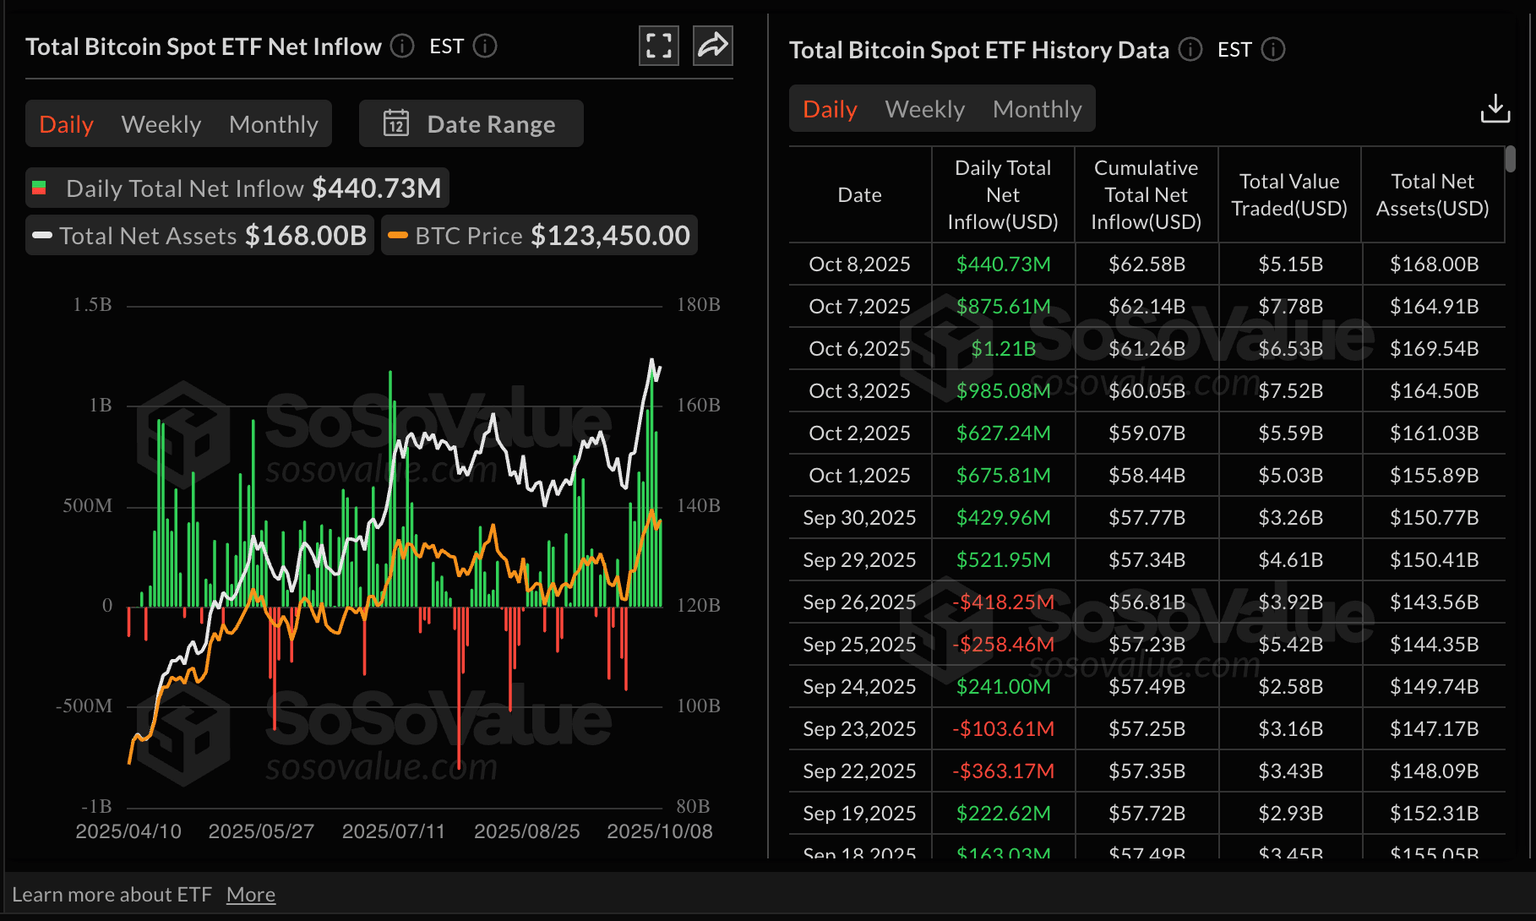Click info icon next to chart EST label
The width and height of the screenshot is (1536, 921).
485,46
